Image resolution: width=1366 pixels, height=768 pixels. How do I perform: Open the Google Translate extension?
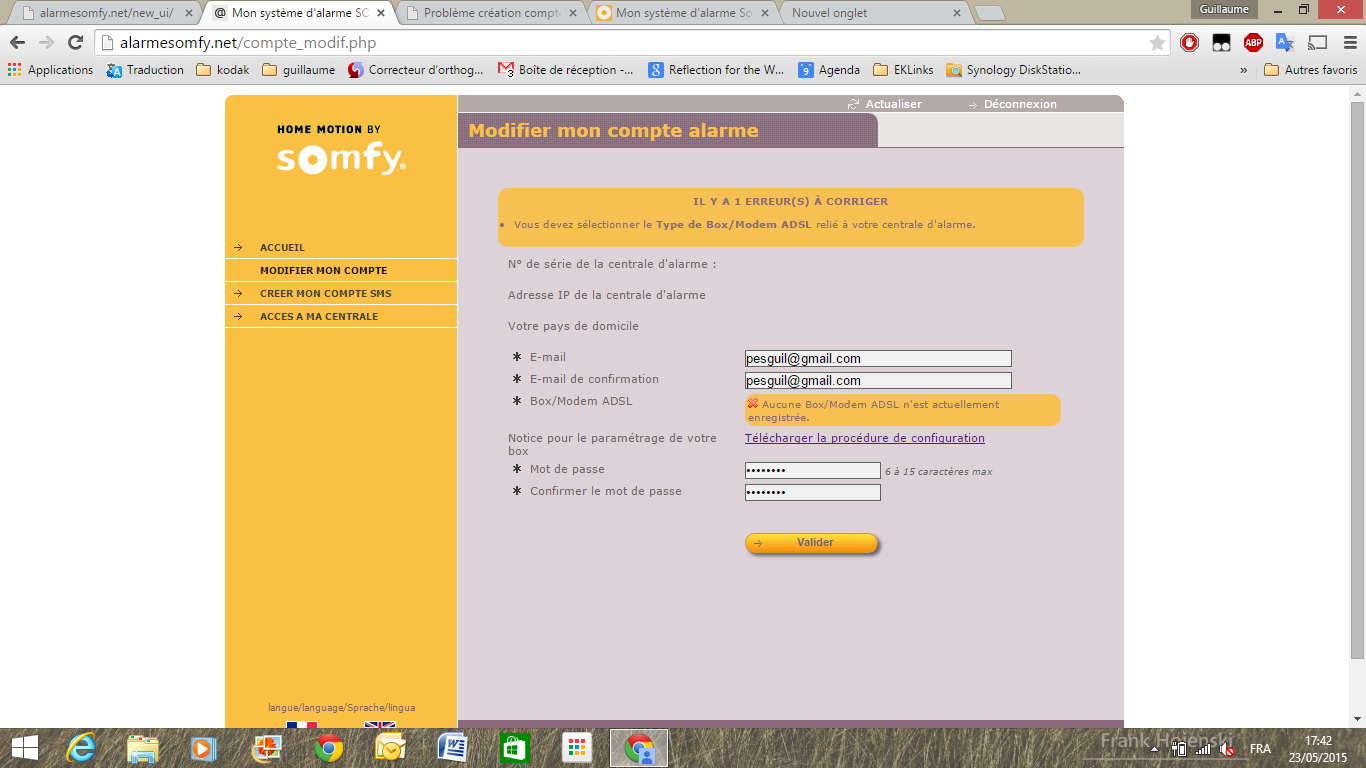[1285, 42]
